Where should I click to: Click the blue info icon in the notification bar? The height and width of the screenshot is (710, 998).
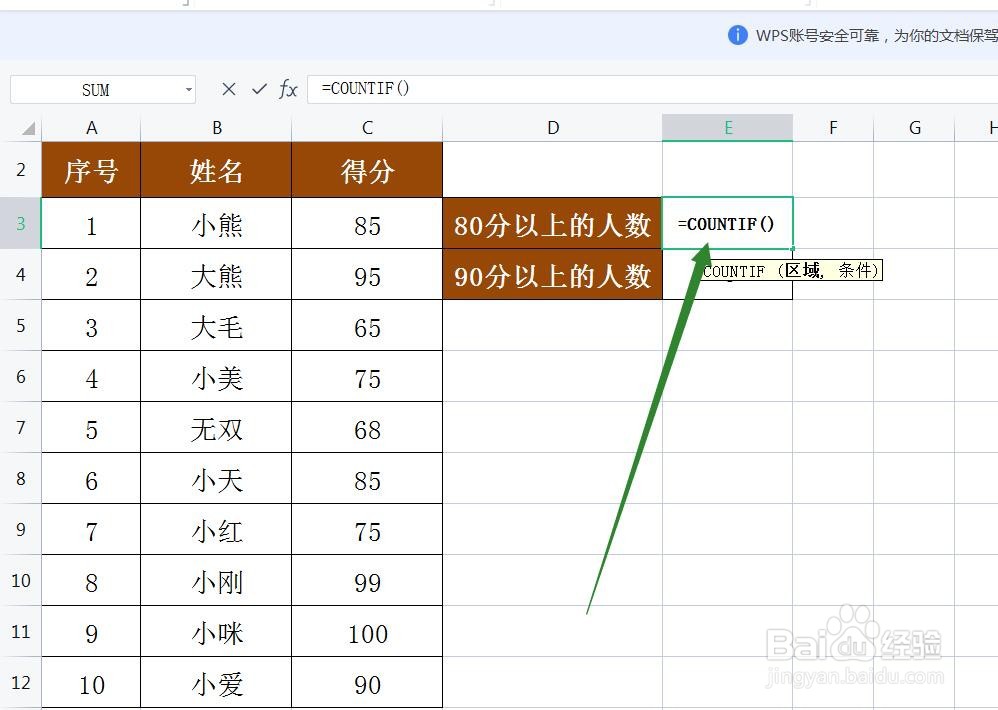(737, 35)
